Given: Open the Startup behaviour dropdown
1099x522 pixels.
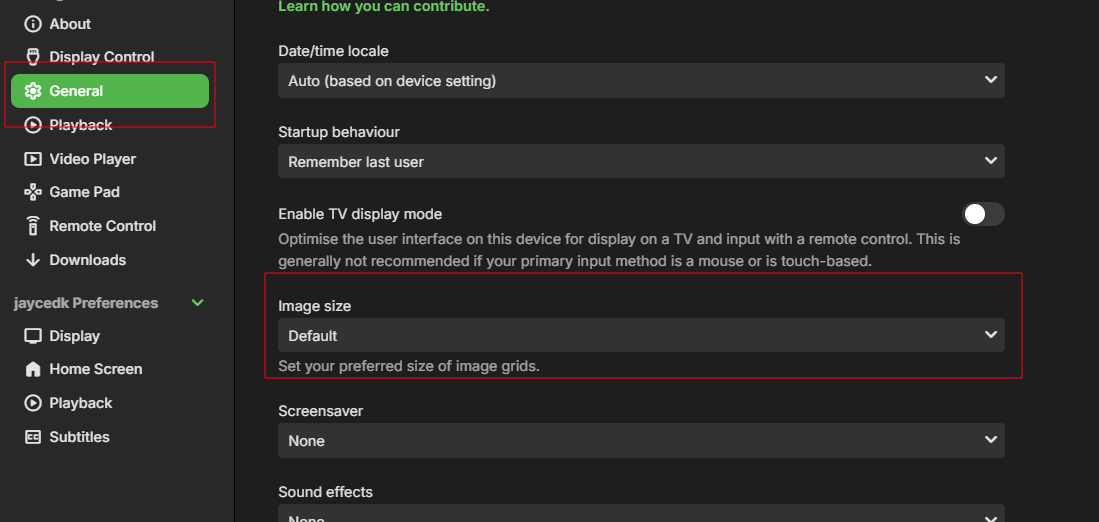Looking at the screenshot, I should tap(640, 161).
